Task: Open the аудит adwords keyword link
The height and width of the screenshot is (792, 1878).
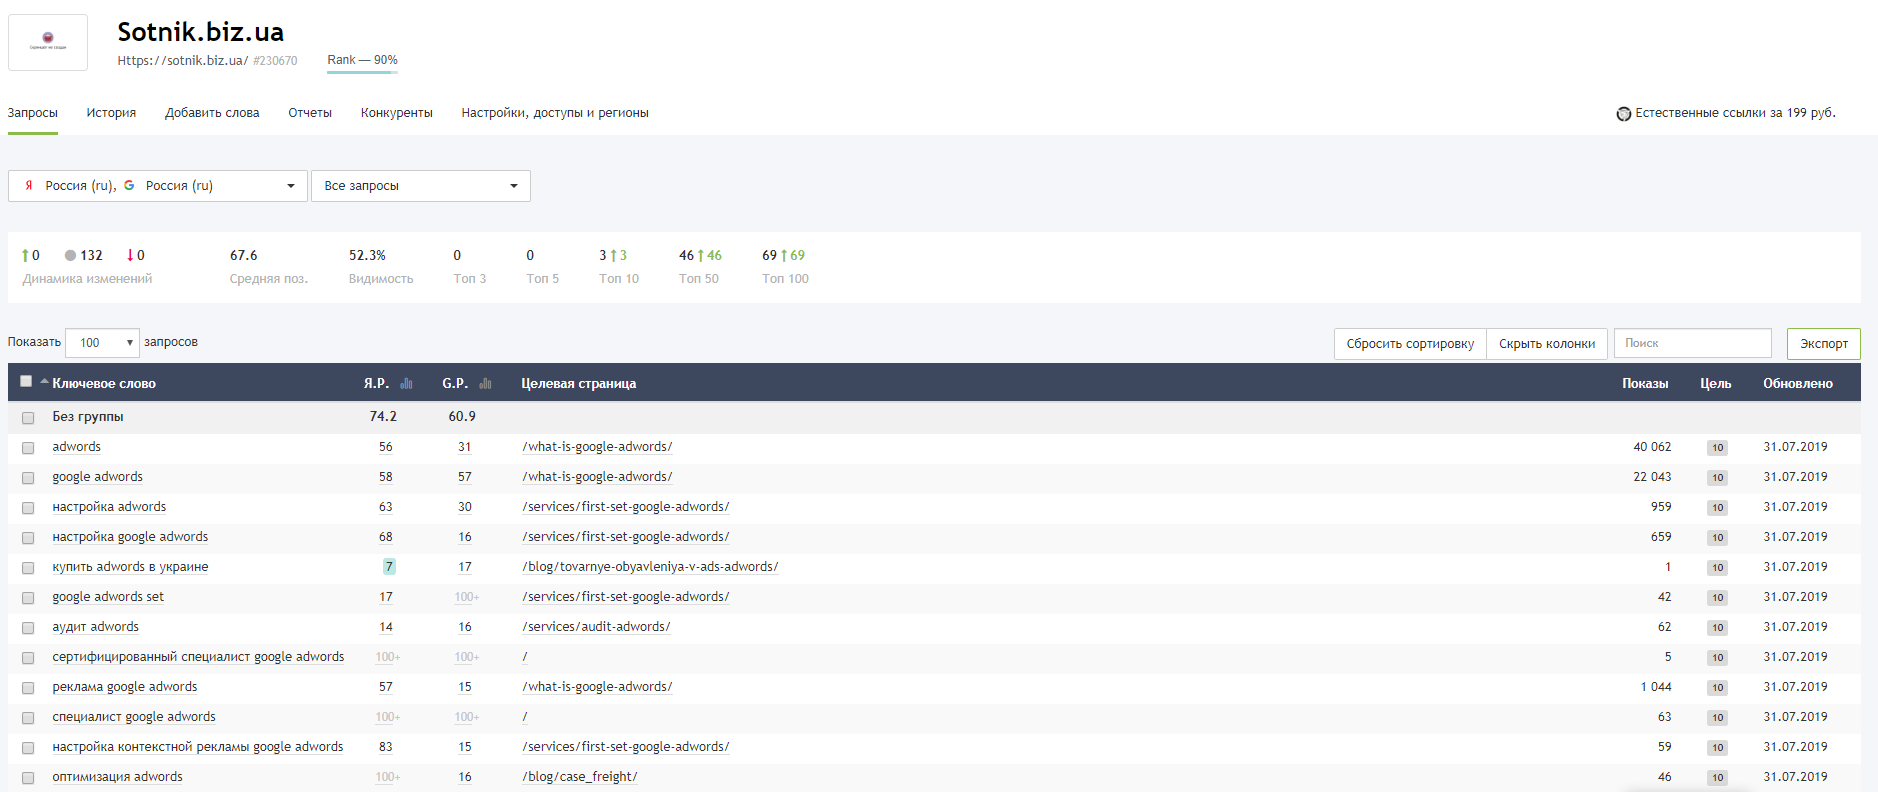Action: [x=96, y=627]
